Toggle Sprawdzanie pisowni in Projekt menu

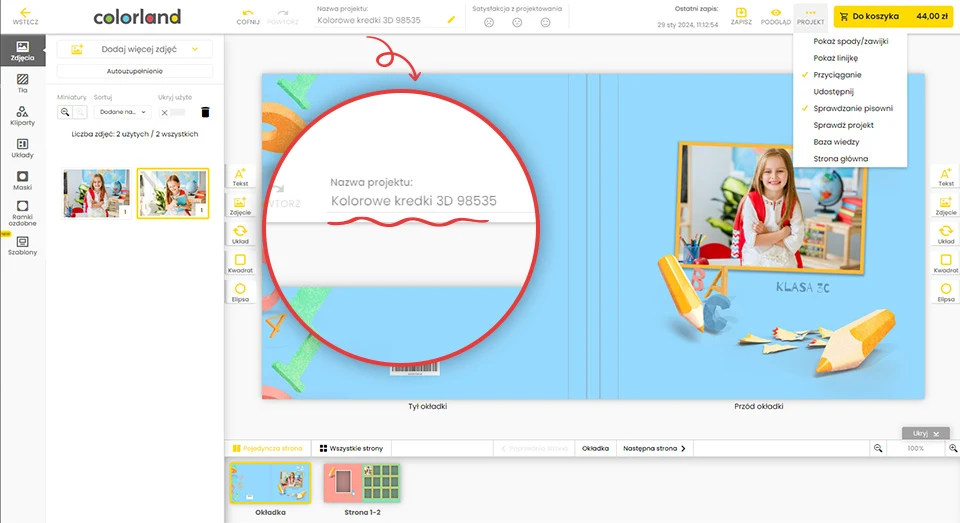(853, 108)
